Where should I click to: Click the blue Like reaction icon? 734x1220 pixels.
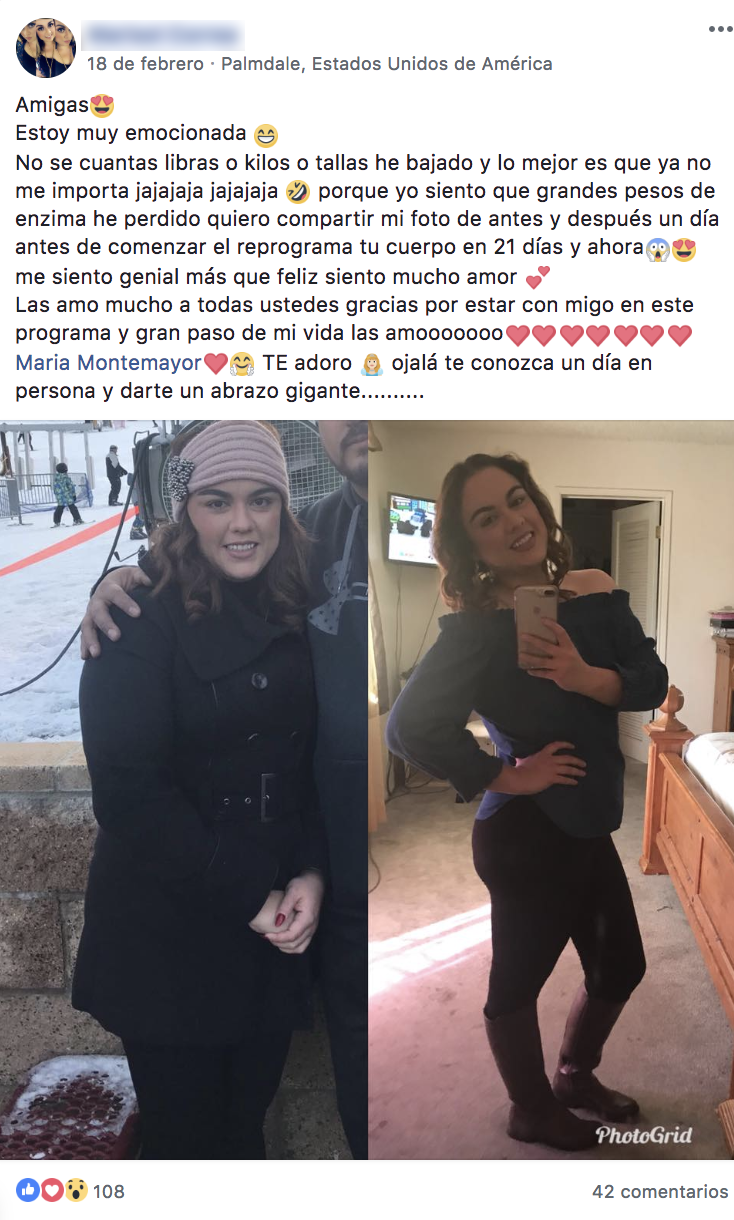coord(27,1190)
